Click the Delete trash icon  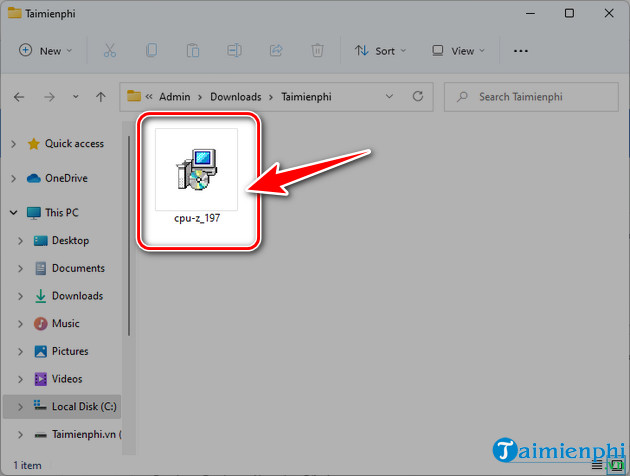317,51
